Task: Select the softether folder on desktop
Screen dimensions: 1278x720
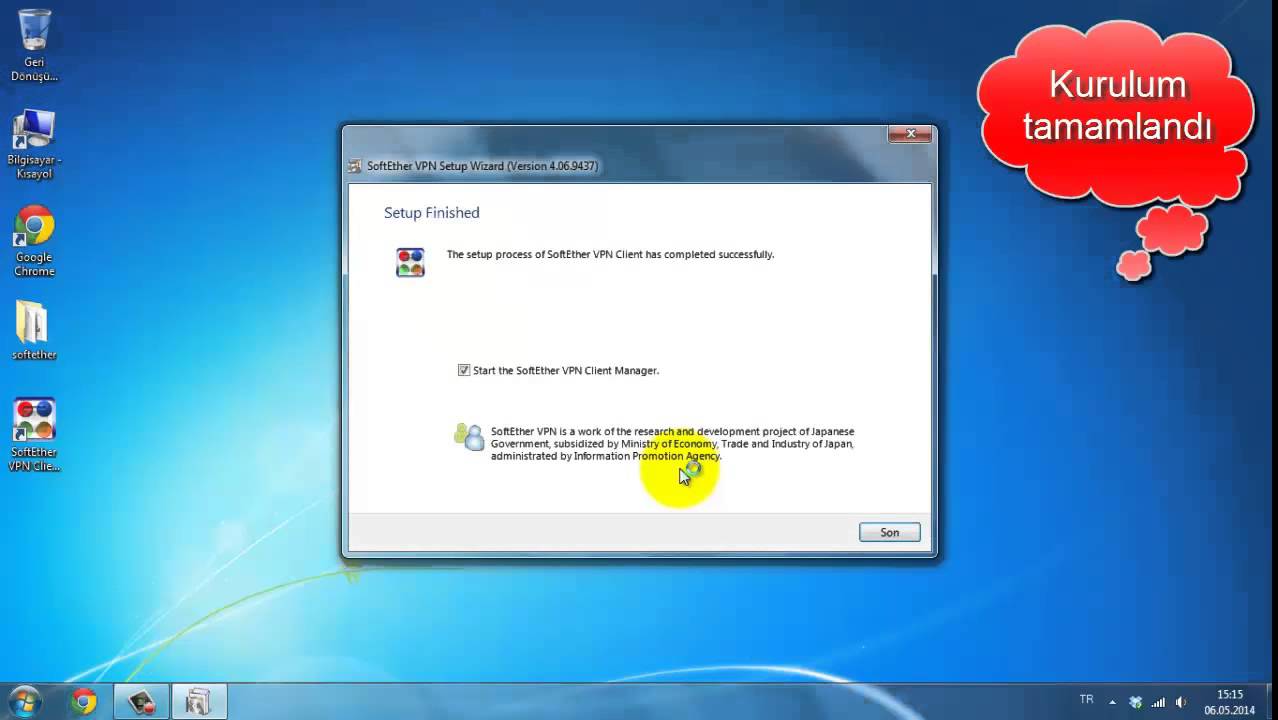Action: 34,330
